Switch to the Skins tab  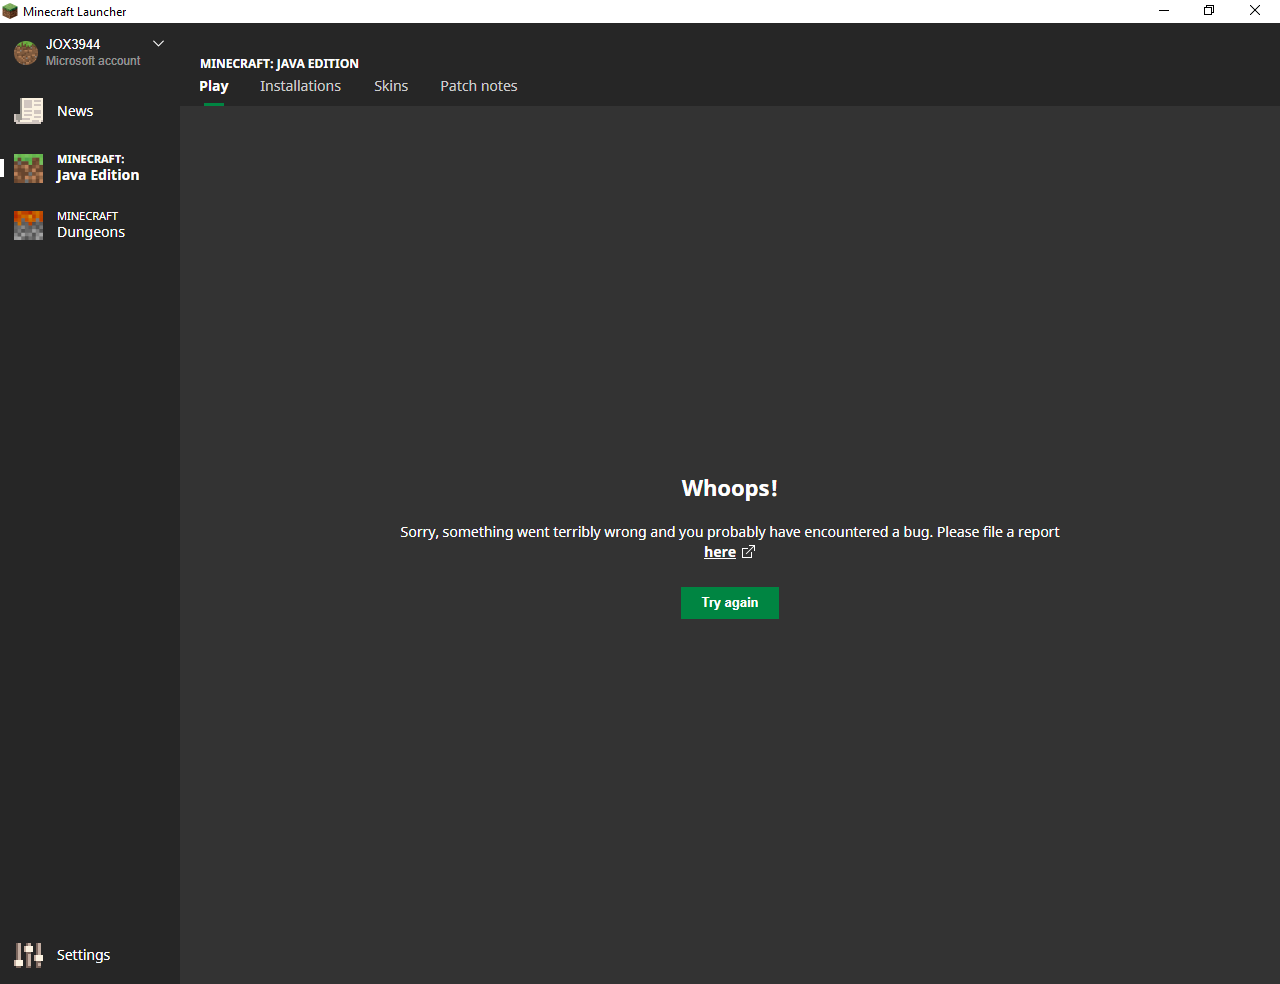(x=391, y=86)
